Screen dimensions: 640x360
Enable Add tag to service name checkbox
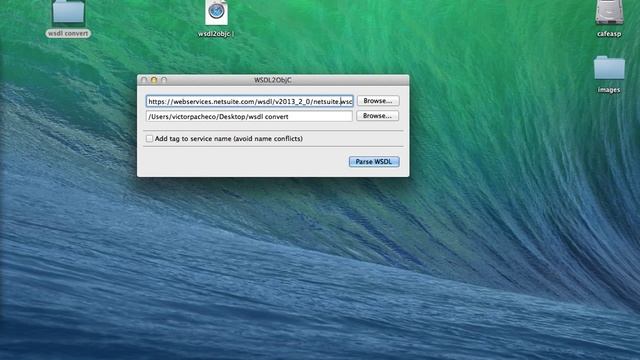tap(149, 139)
